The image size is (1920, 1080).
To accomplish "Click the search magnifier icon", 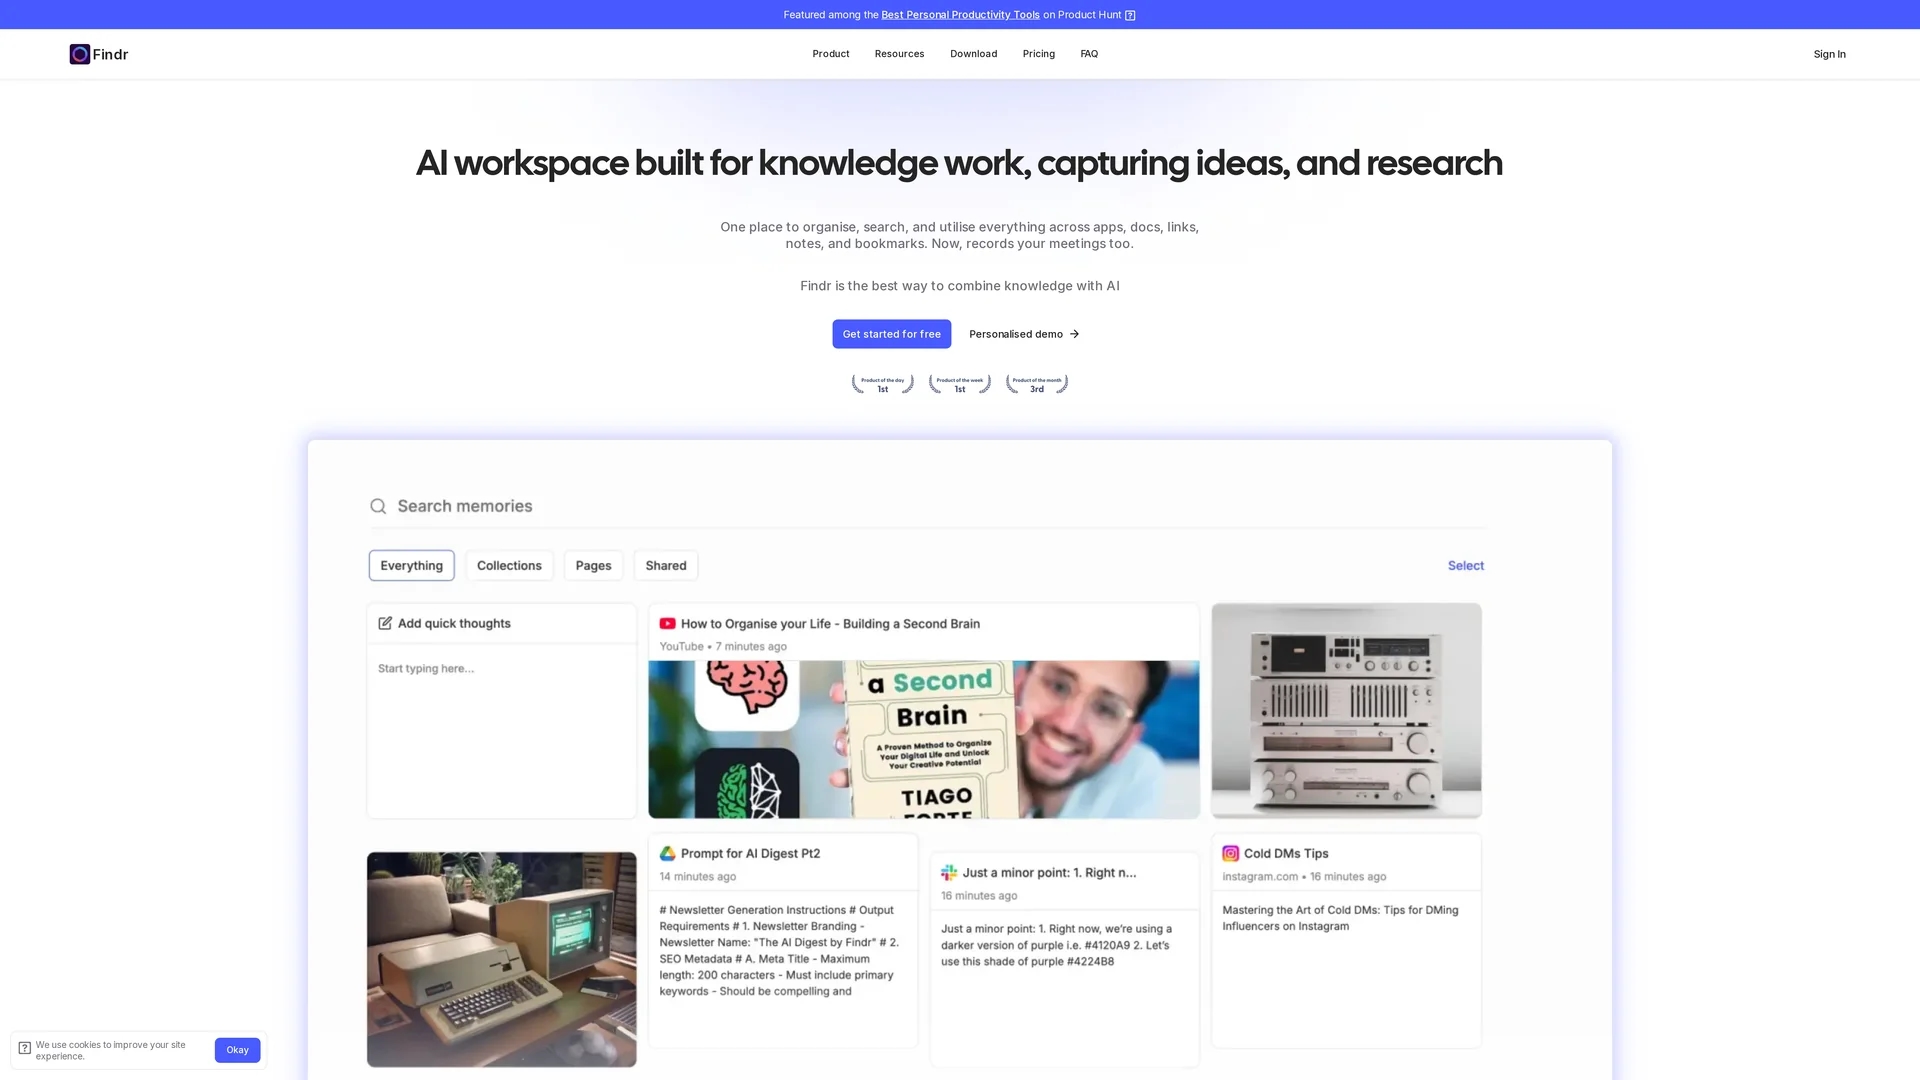I will 378,506.
